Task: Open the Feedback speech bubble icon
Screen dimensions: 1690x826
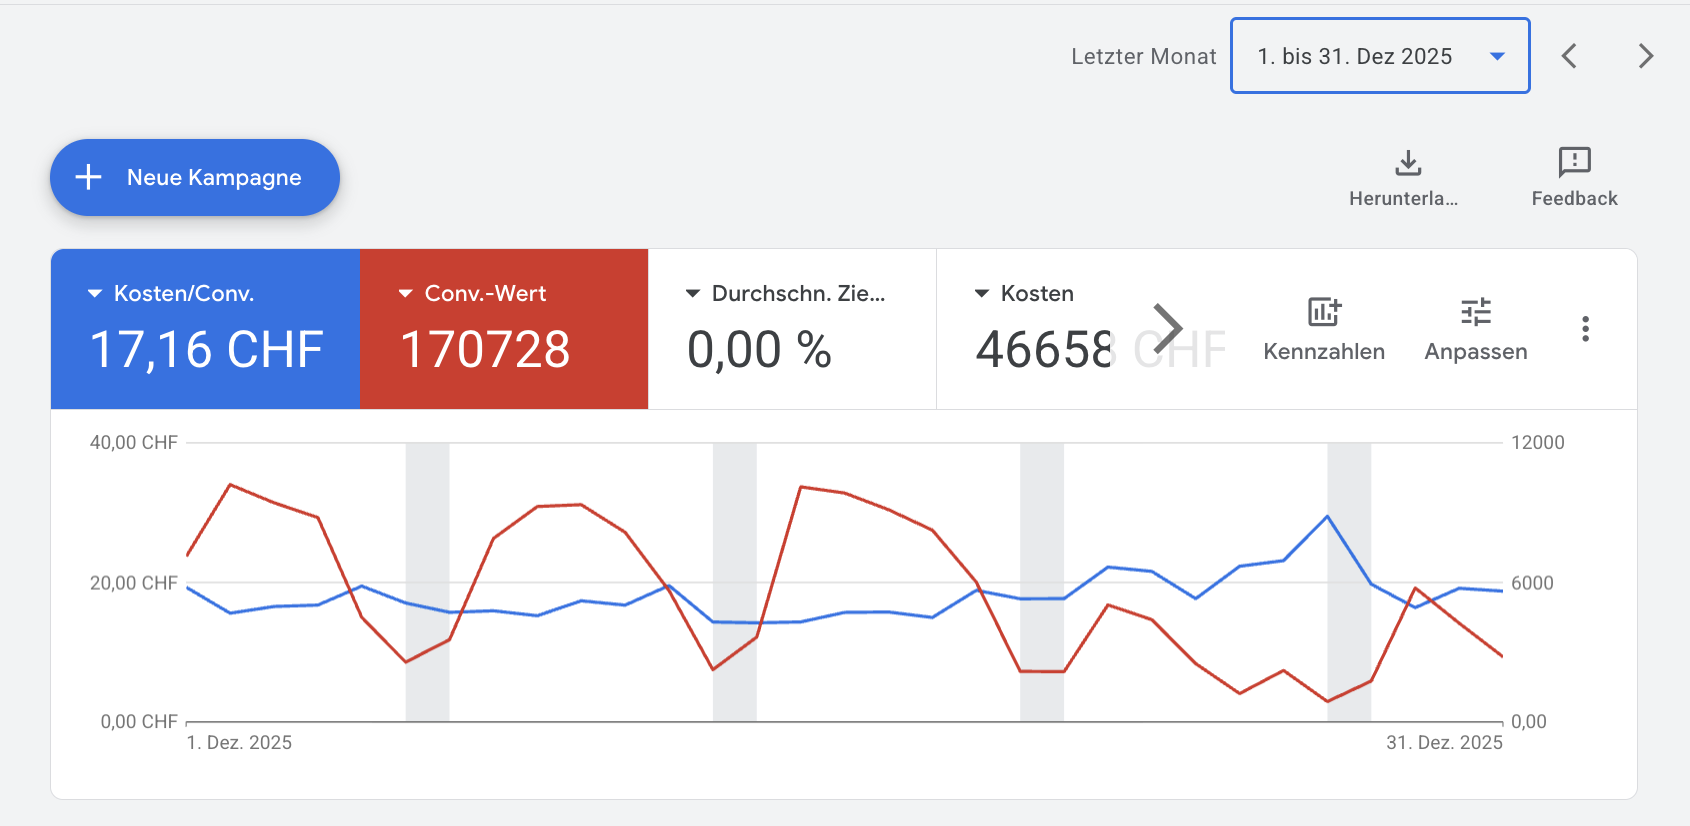Action: 1574,163
